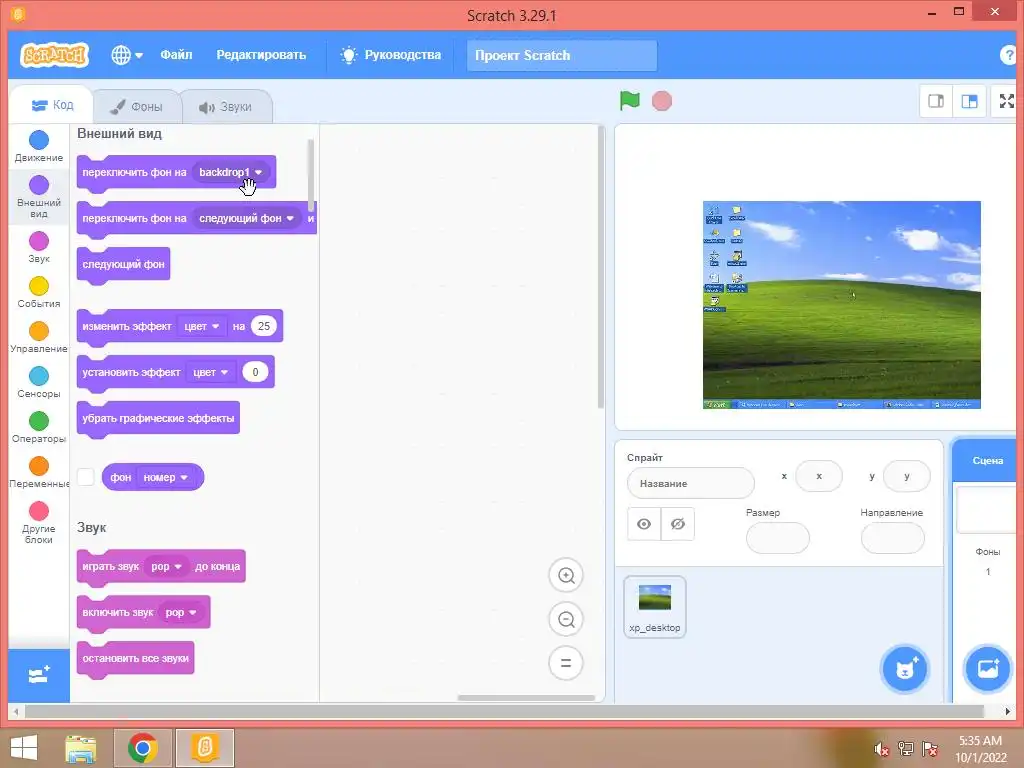Screen dimensions: 1024x768
Task: Enter full screen stage mode
Action: point(1006,101)
